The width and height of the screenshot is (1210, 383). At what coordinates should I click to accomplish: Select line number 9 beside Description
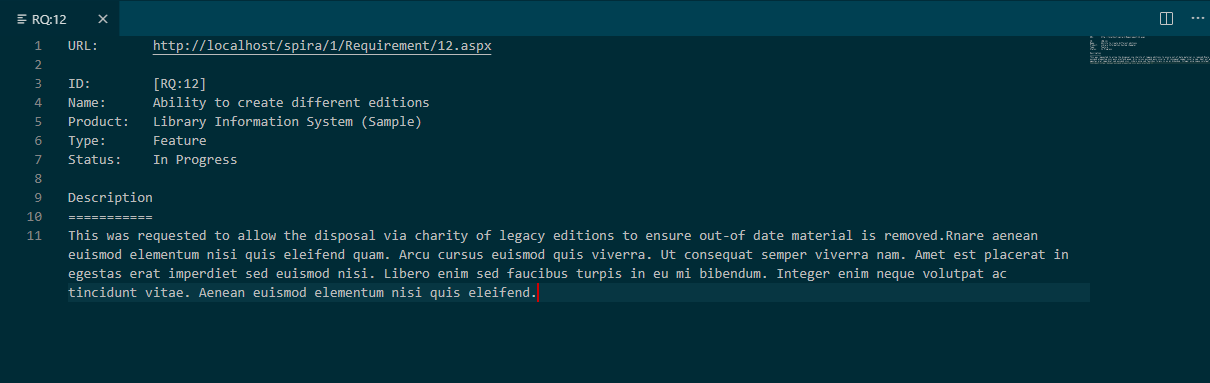(x=38, y=198)
